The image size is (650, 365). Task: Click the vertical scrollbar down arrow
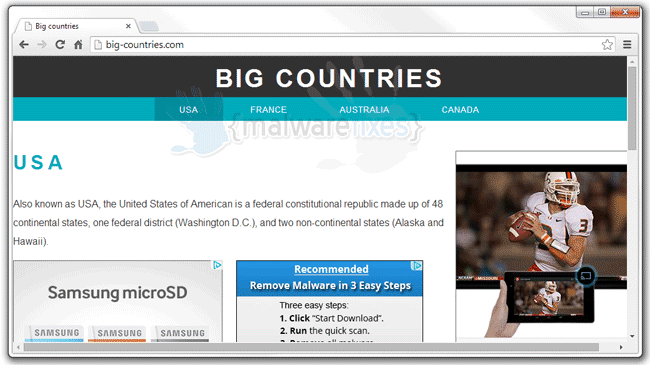(632, 336)
